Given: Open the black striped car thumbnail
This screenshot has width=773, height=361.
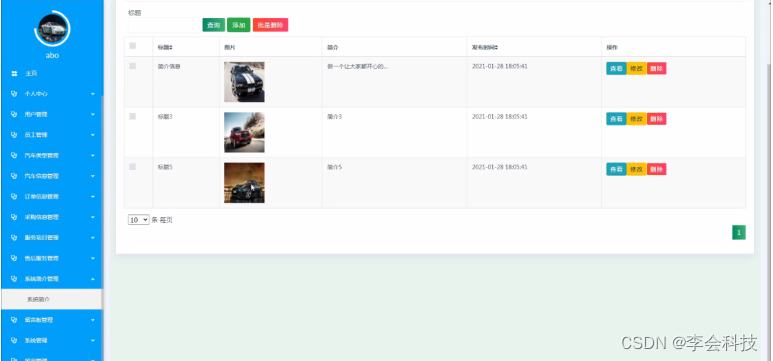Looking at the screenshot, I should coord(244,82).
